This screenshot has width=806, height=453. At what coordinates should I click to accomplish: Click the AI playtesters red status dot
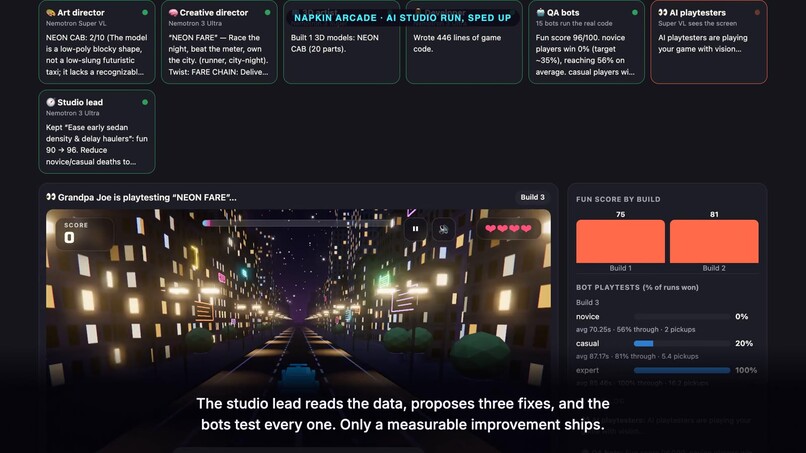(757, 12)
